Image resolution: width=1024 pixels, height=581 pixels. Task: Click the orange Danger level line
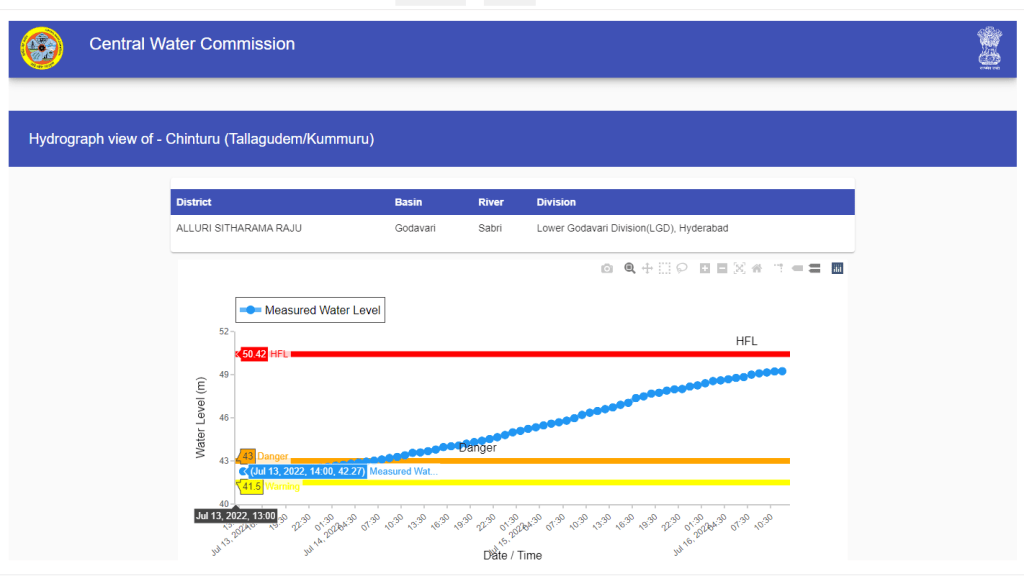[x=600, y=460]
